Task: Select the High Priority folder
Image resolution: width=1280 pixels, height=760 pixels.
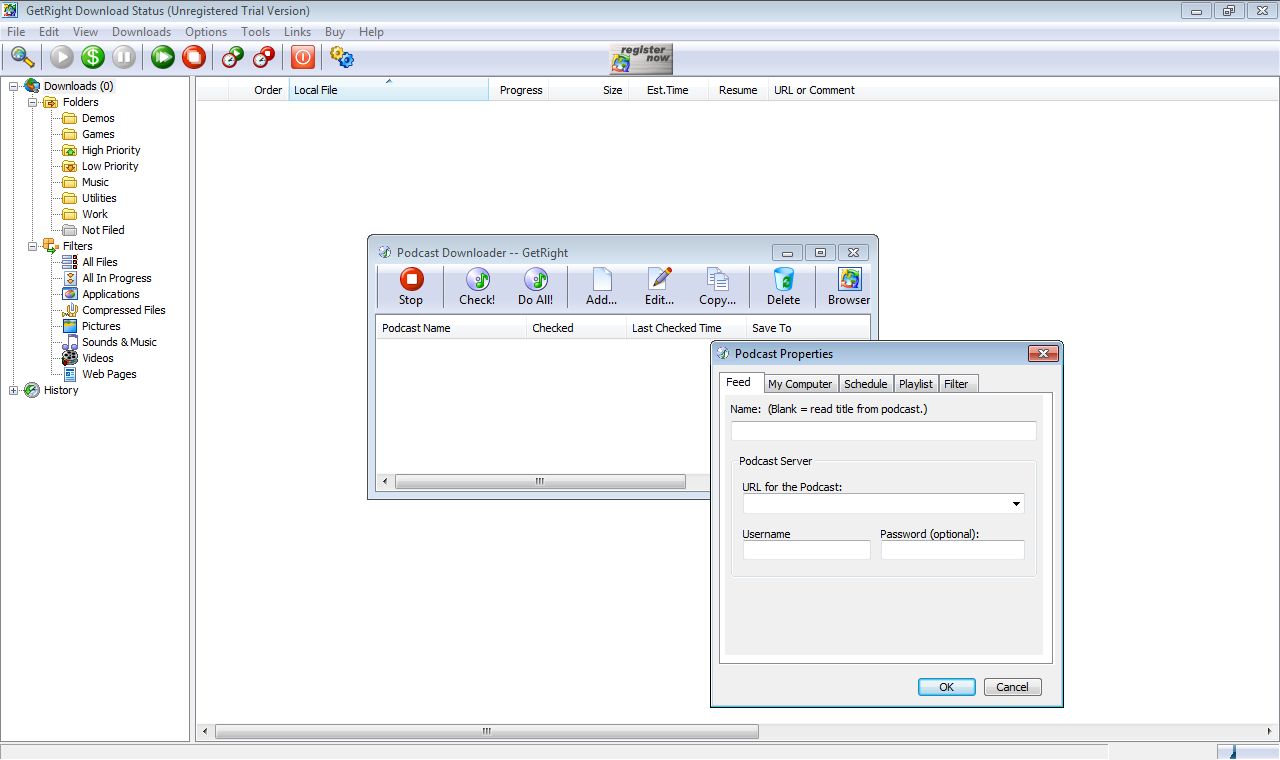Action: 111,150
